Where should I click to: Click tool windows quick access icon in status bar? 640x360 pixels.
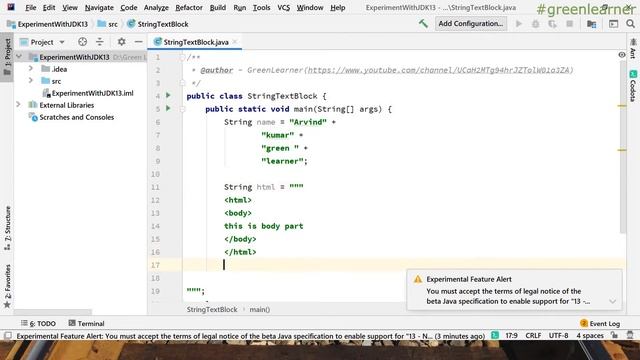click(x=7, y=336)
